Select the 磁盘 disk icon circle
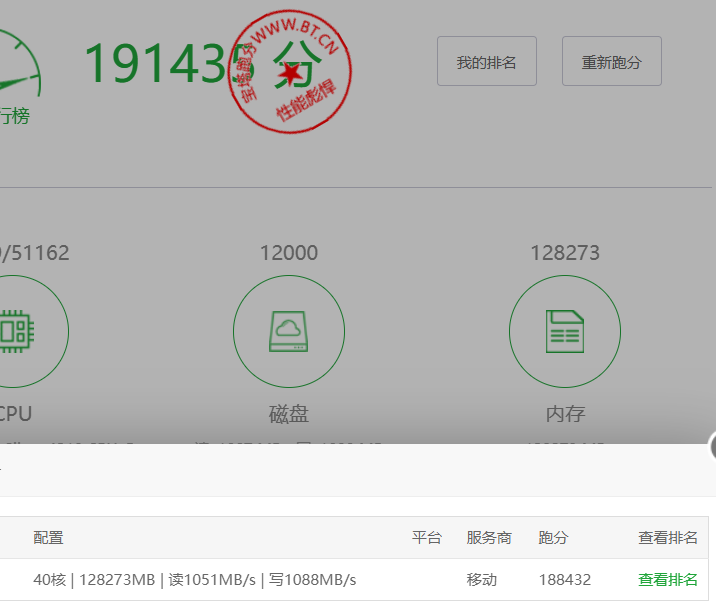 (289, 331)
